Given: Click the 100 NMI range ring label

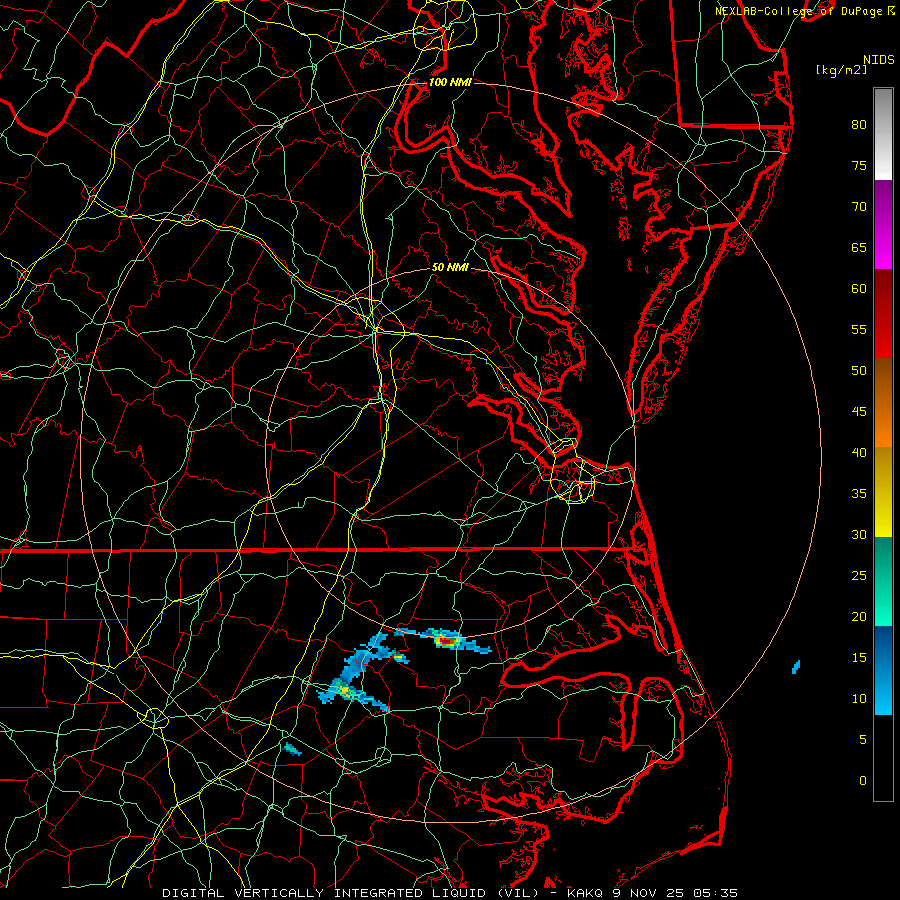Looking at the screenshot, I should point(449,82).
